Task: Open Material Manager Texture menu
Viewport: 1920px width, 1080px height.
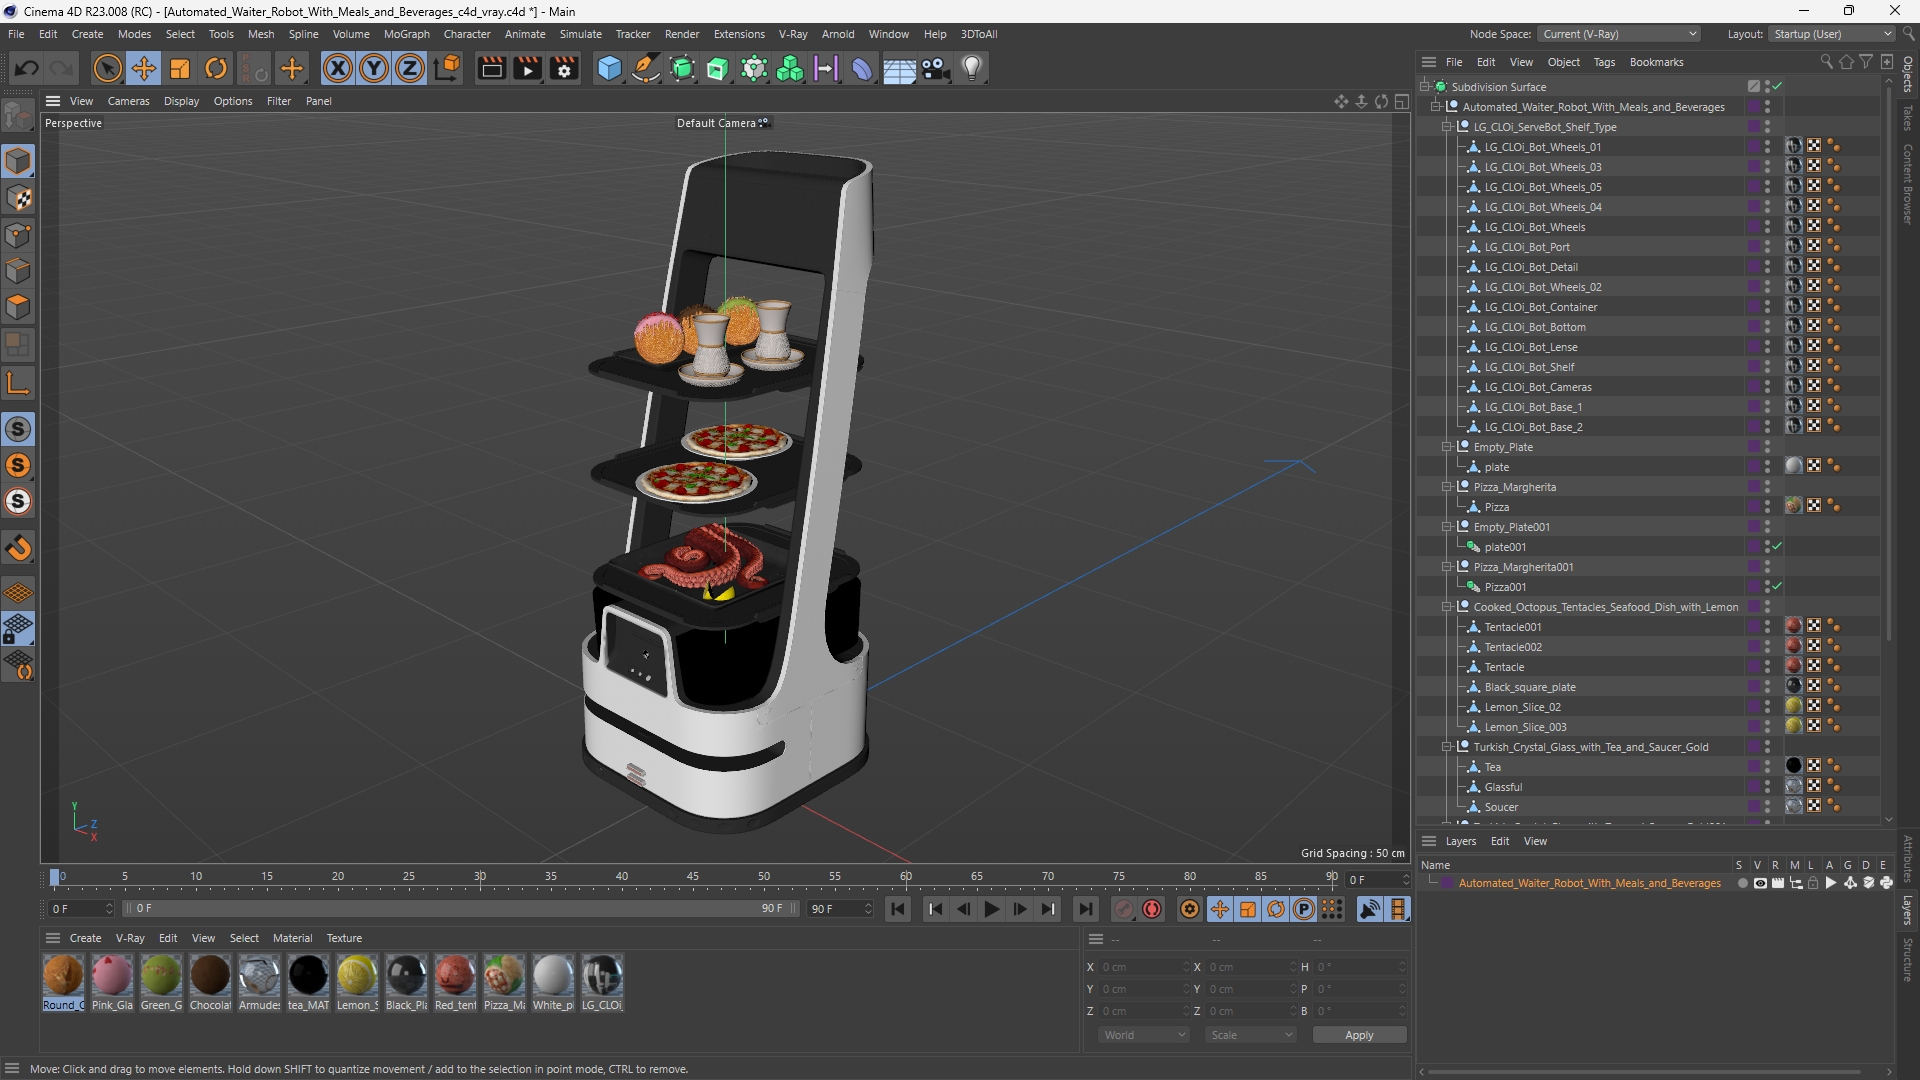Action: pos(344,938)
